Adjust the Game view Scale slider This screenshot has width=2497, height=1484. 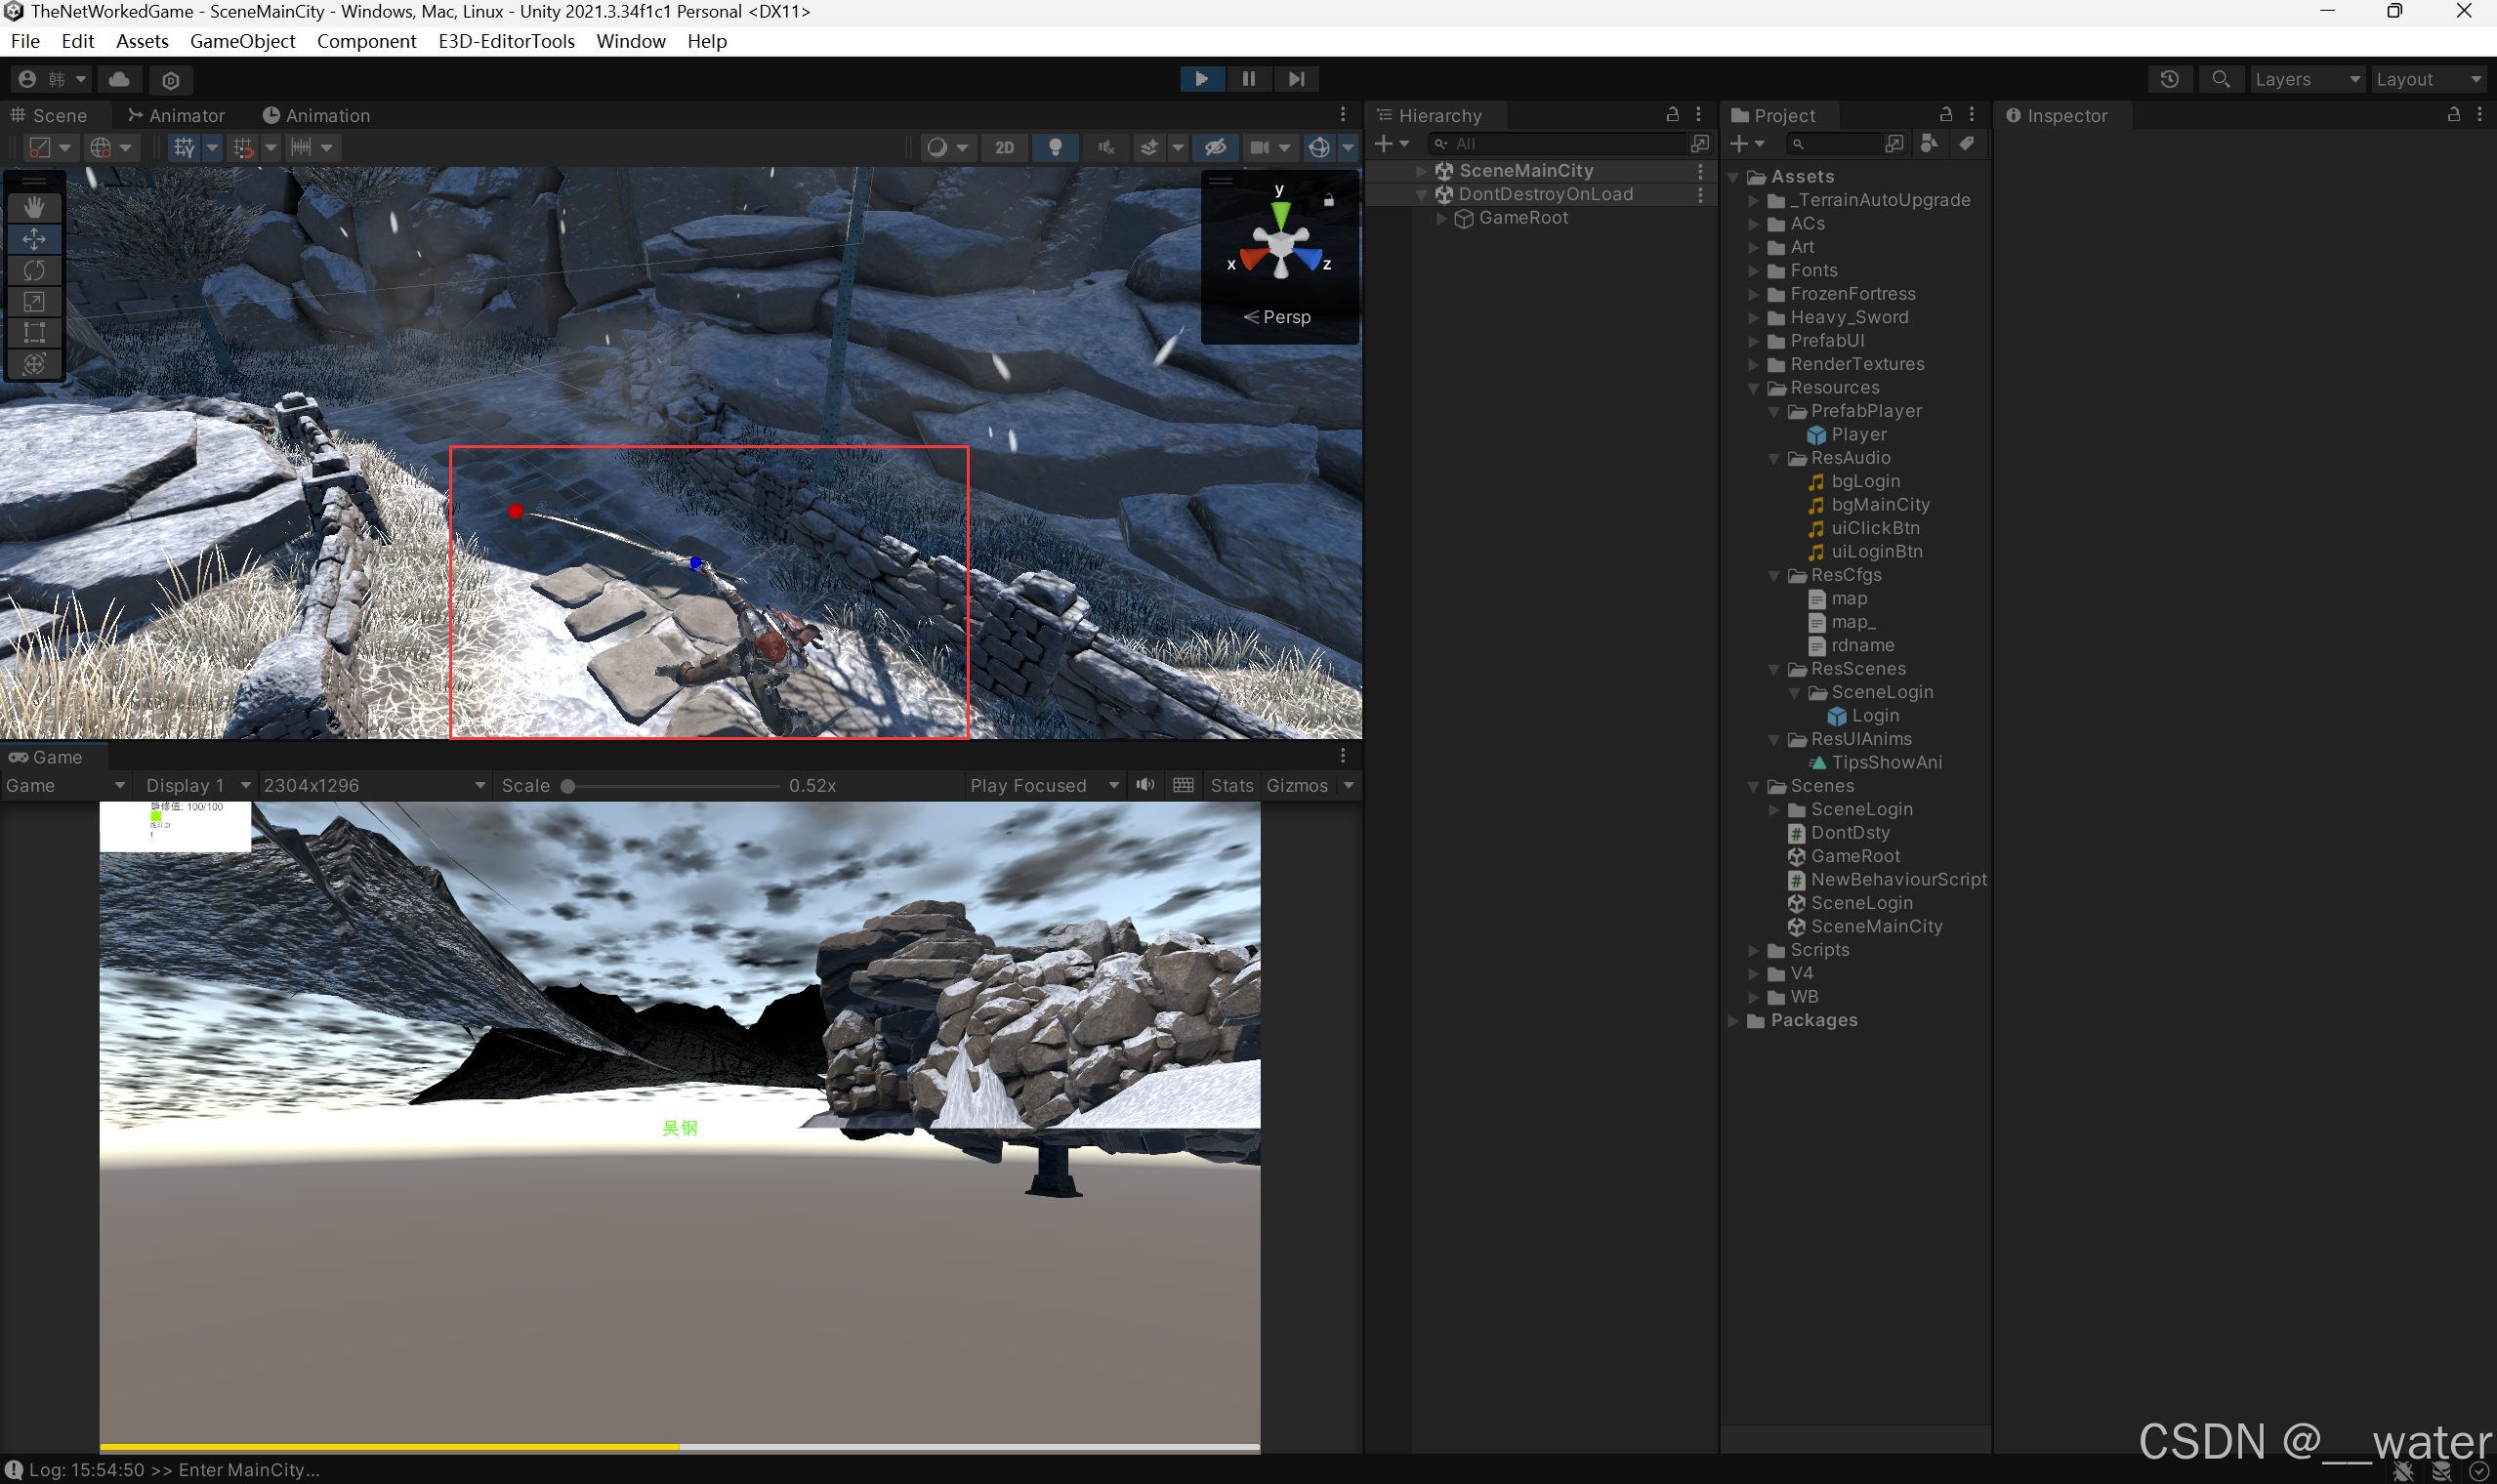click(568, 786)
